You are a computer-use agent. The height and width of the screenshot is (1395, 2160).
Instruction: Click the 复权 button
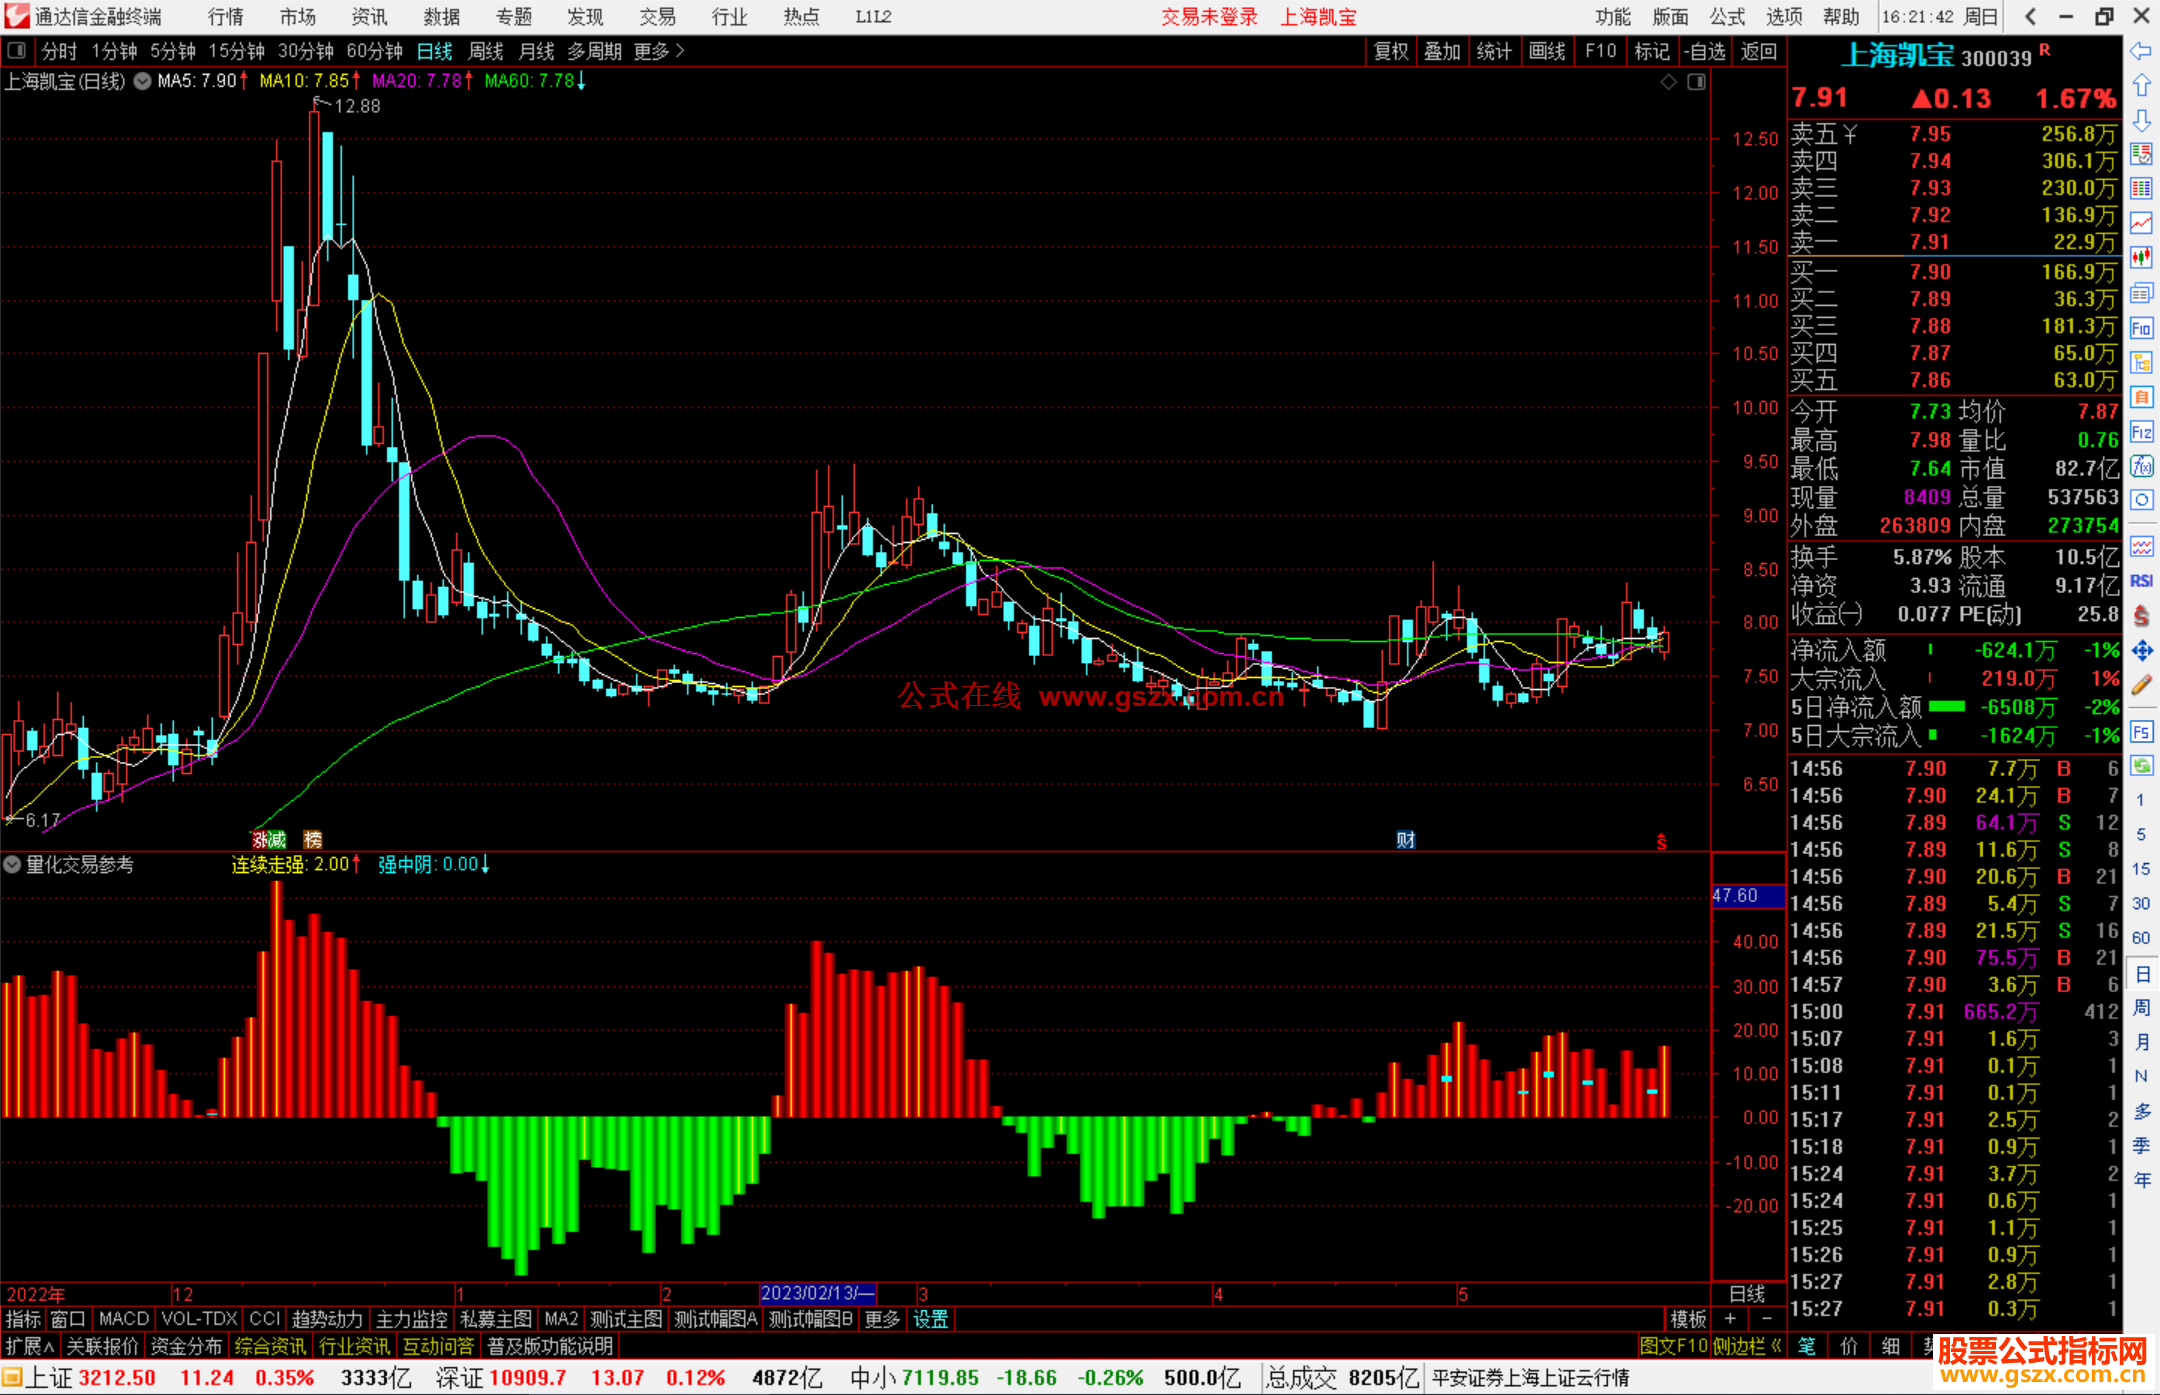click(x=1391, y=51)
